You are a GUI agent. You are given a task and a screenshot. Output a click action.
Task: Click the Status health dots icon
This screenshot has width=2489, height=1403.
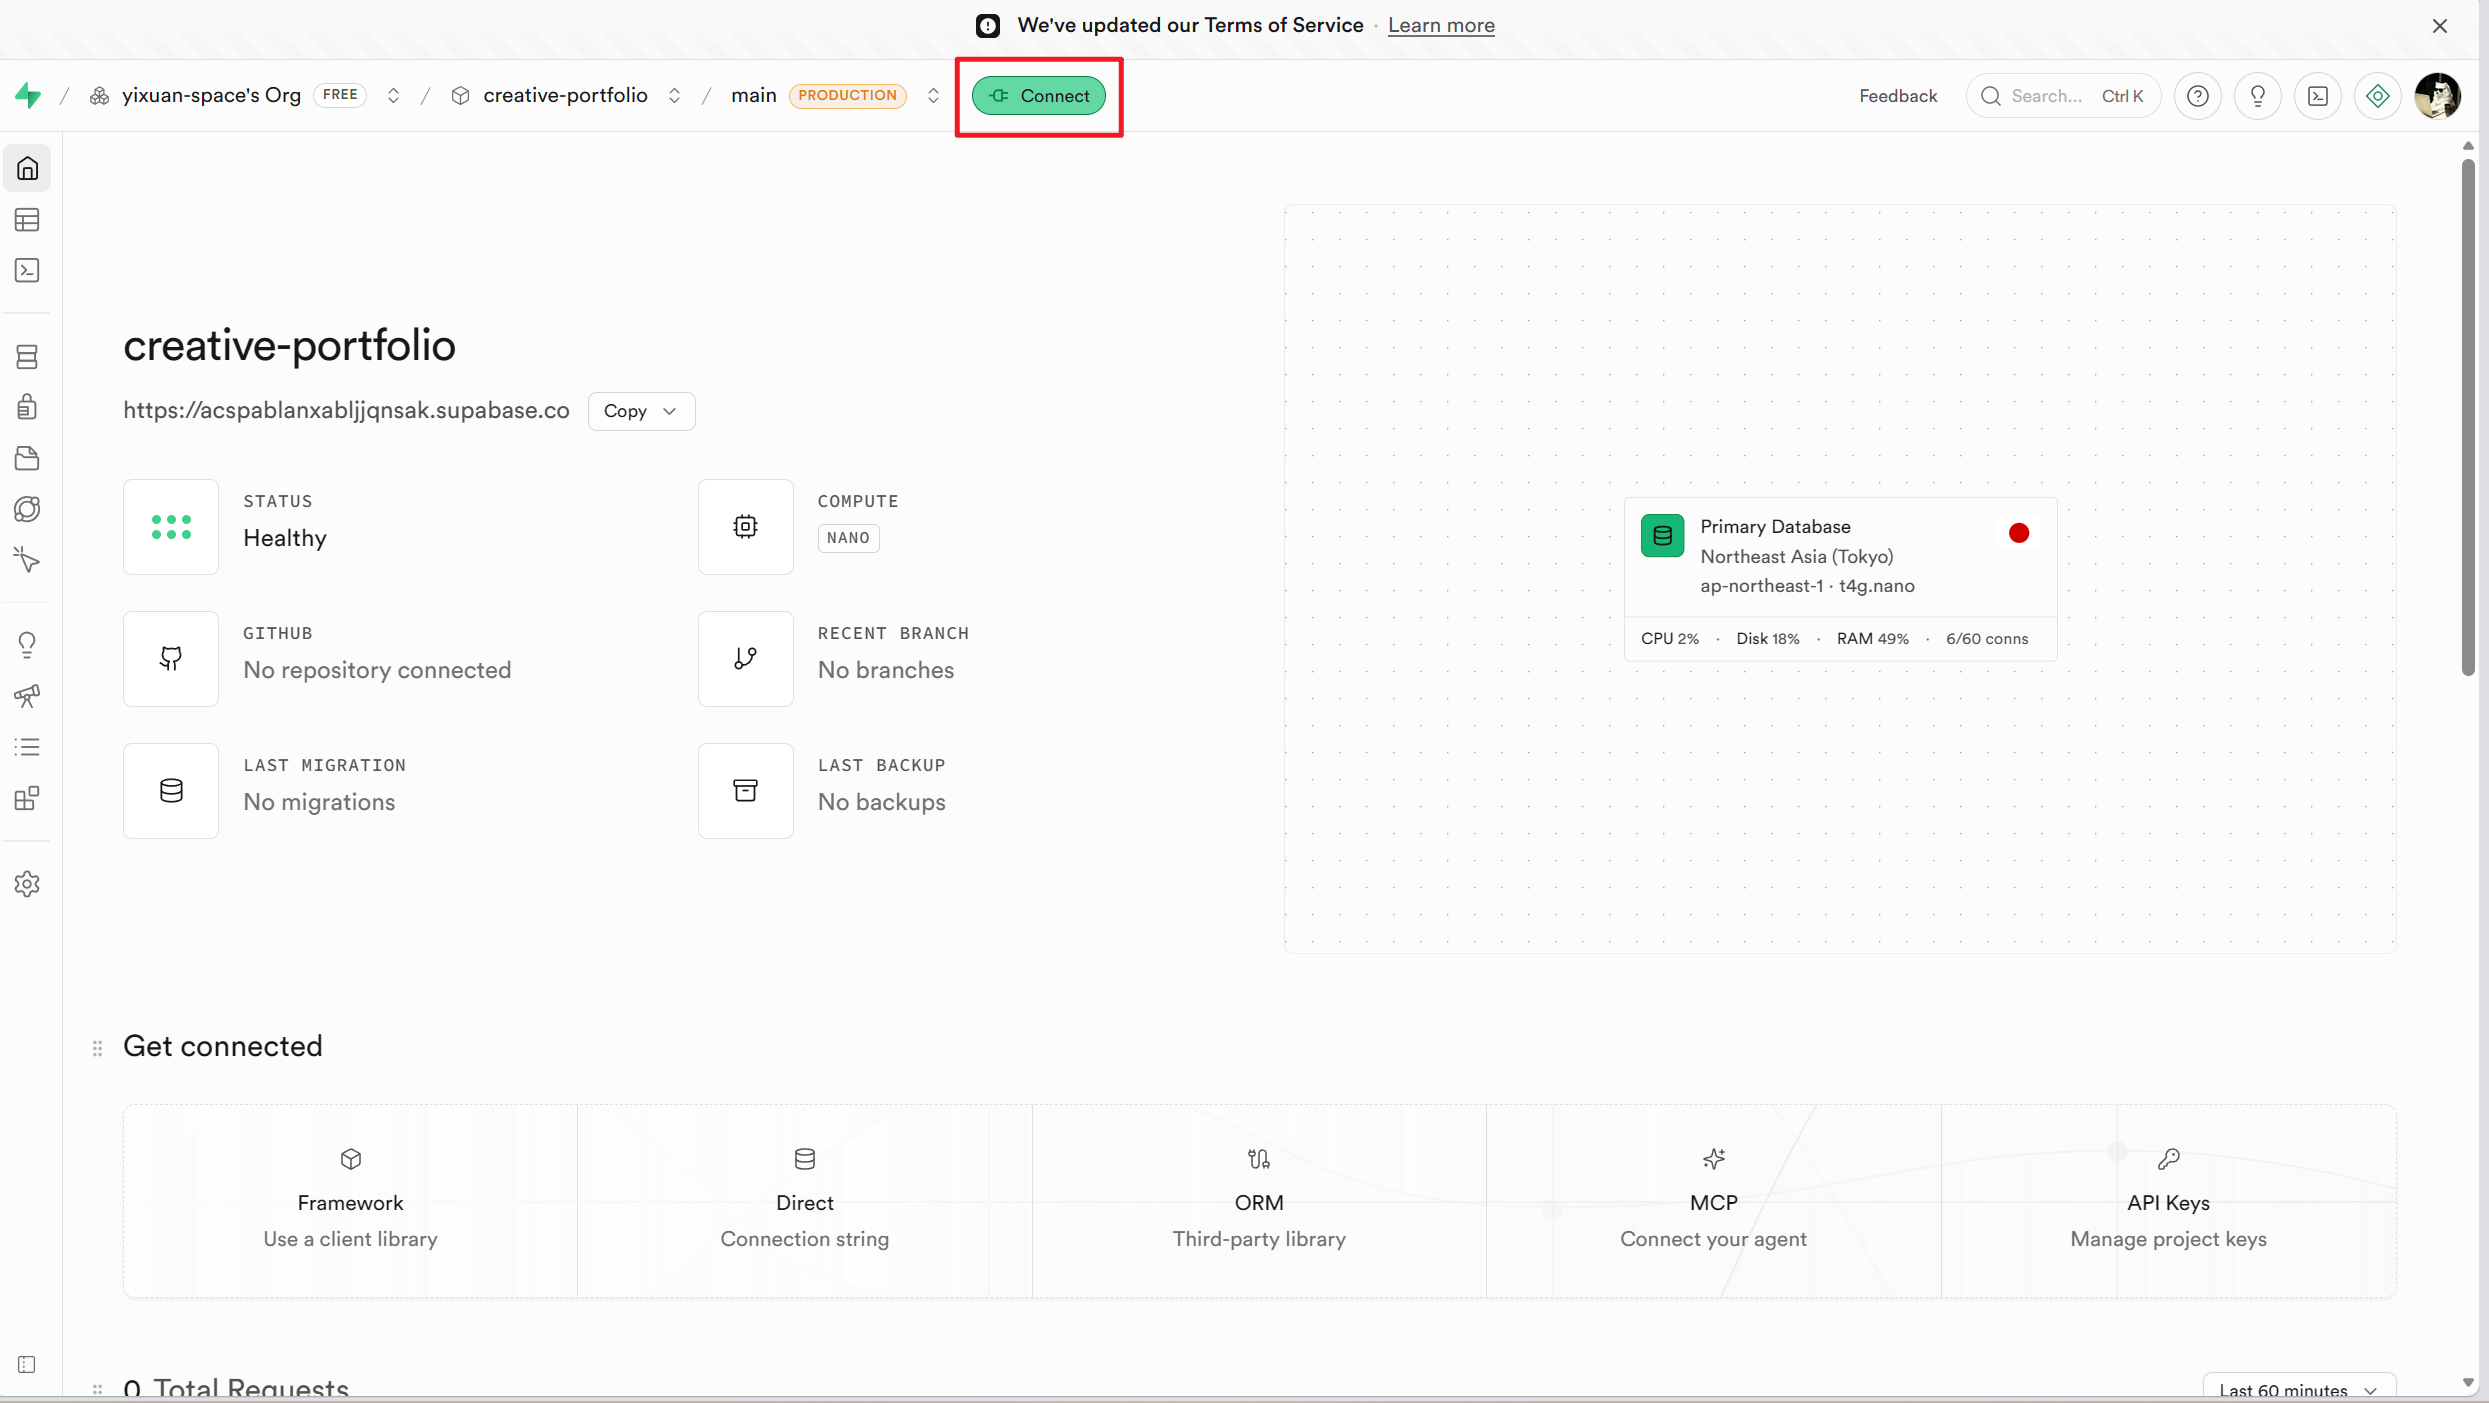[x=171, y=526]
